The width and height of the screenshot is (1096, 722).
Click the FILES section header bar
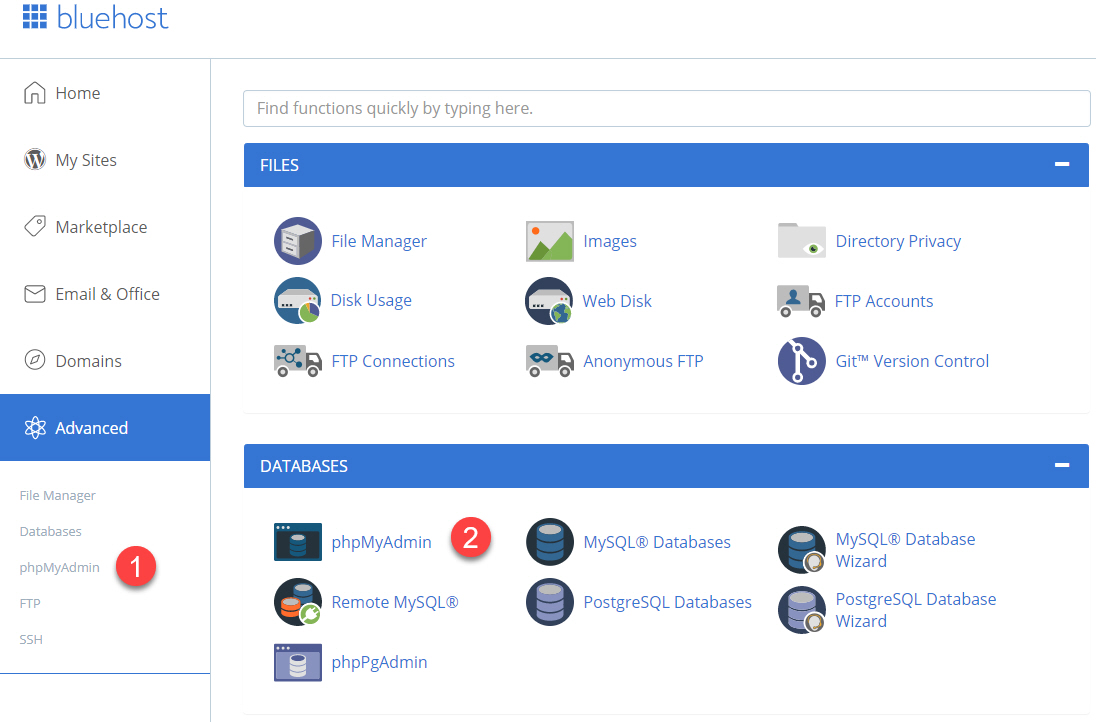666,165
